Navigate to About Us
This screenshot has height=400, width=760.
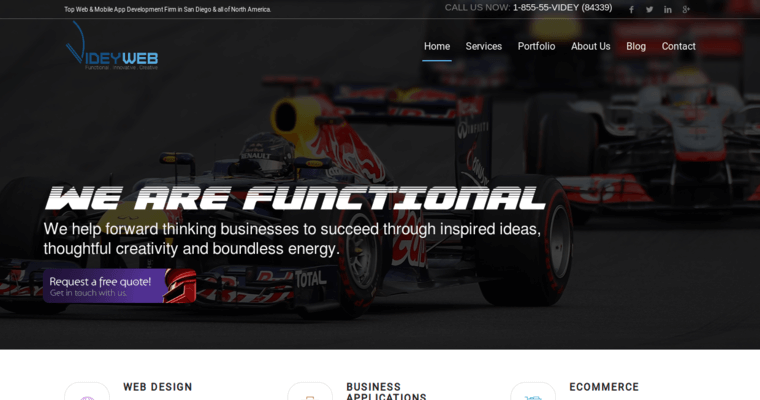coord(590,46)
